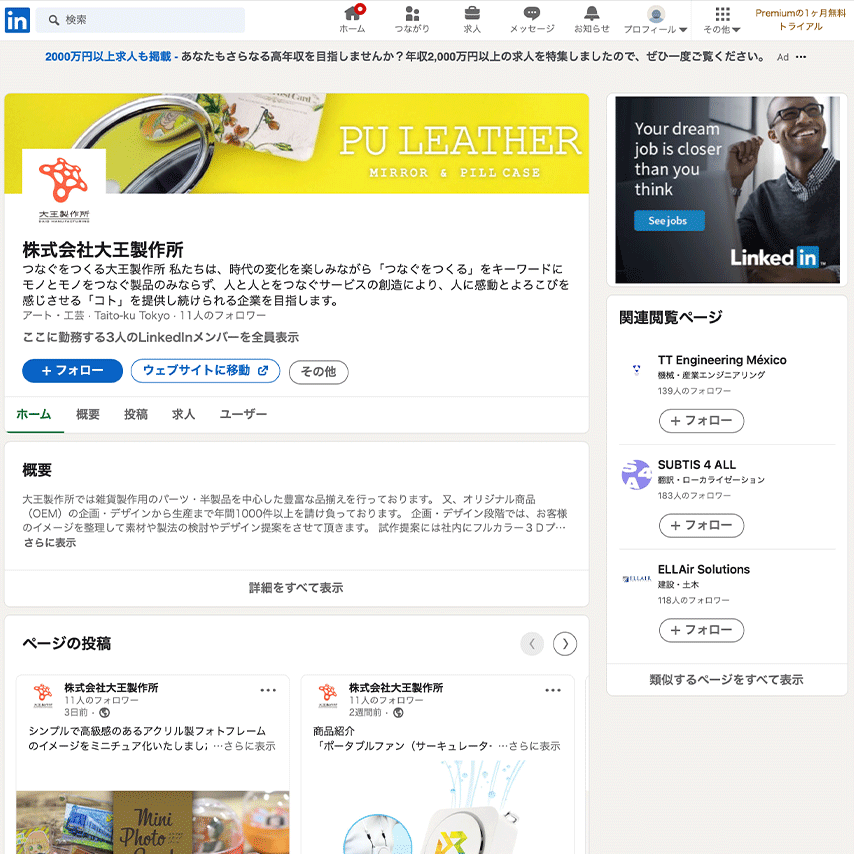
Task: Expand overview with さらに表示
Action: tap(50, 542)
